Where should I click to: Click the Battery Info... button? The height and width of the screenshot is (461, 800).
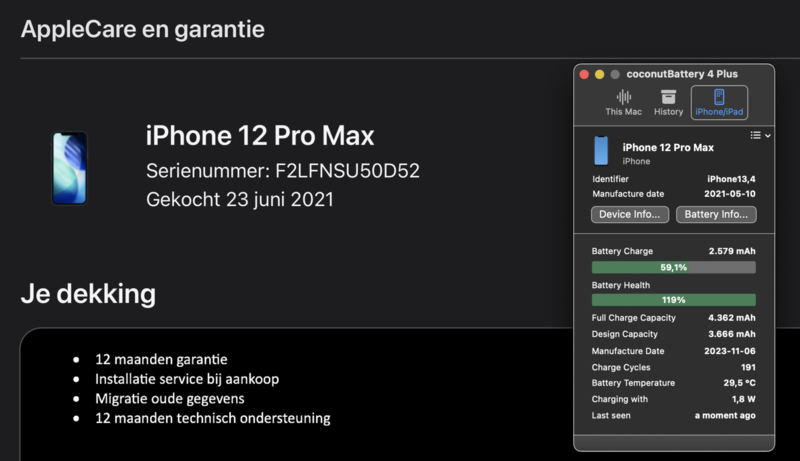pyautogui.click(x=716, y=214)
